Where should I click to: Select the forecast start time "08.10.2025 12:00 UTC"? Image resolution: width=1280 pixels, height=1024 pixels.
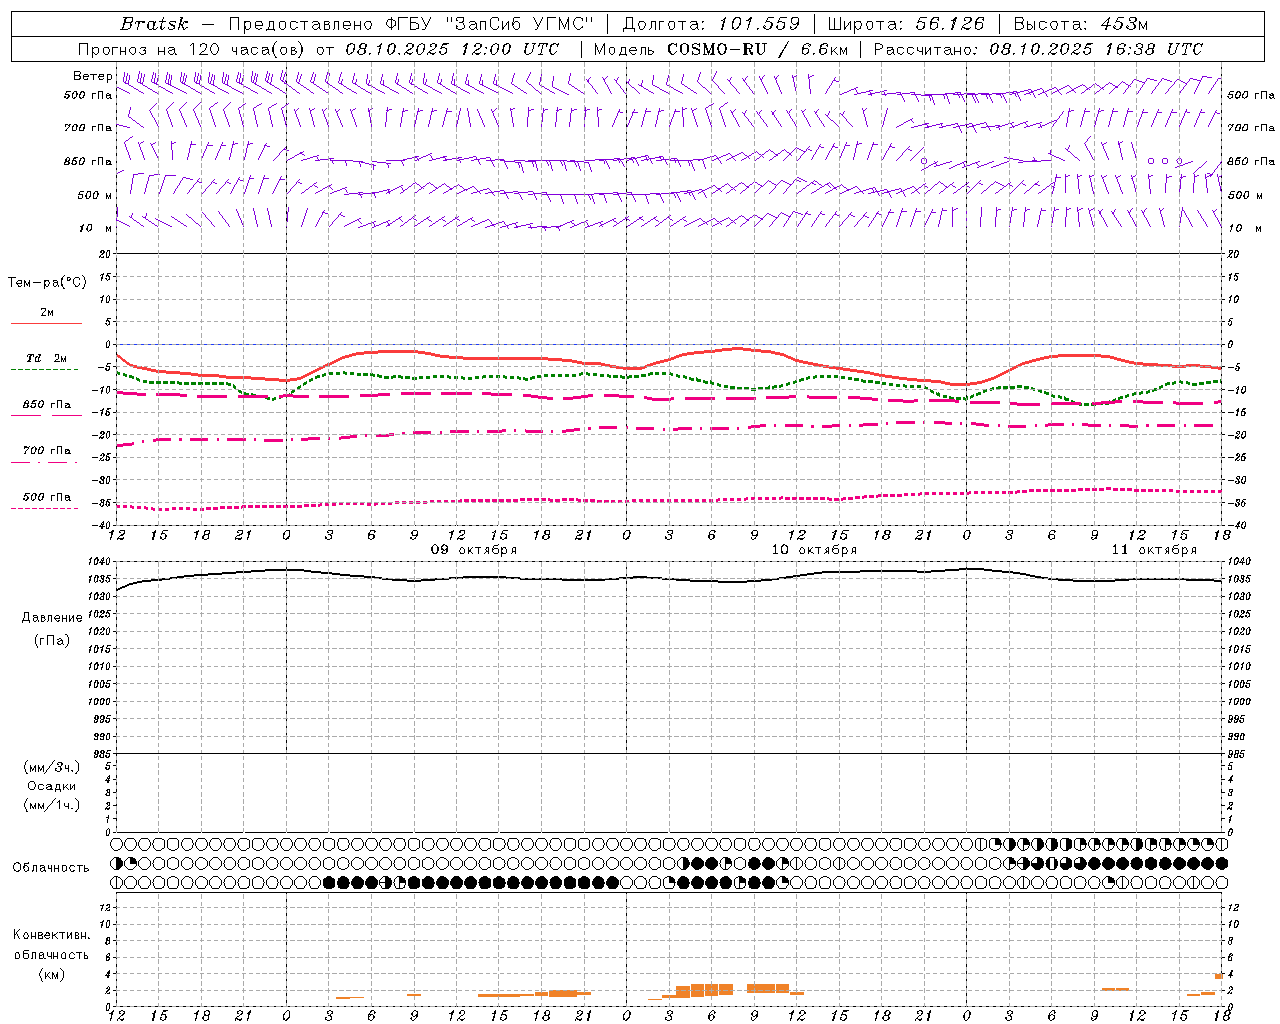click(x=452, y=49)
